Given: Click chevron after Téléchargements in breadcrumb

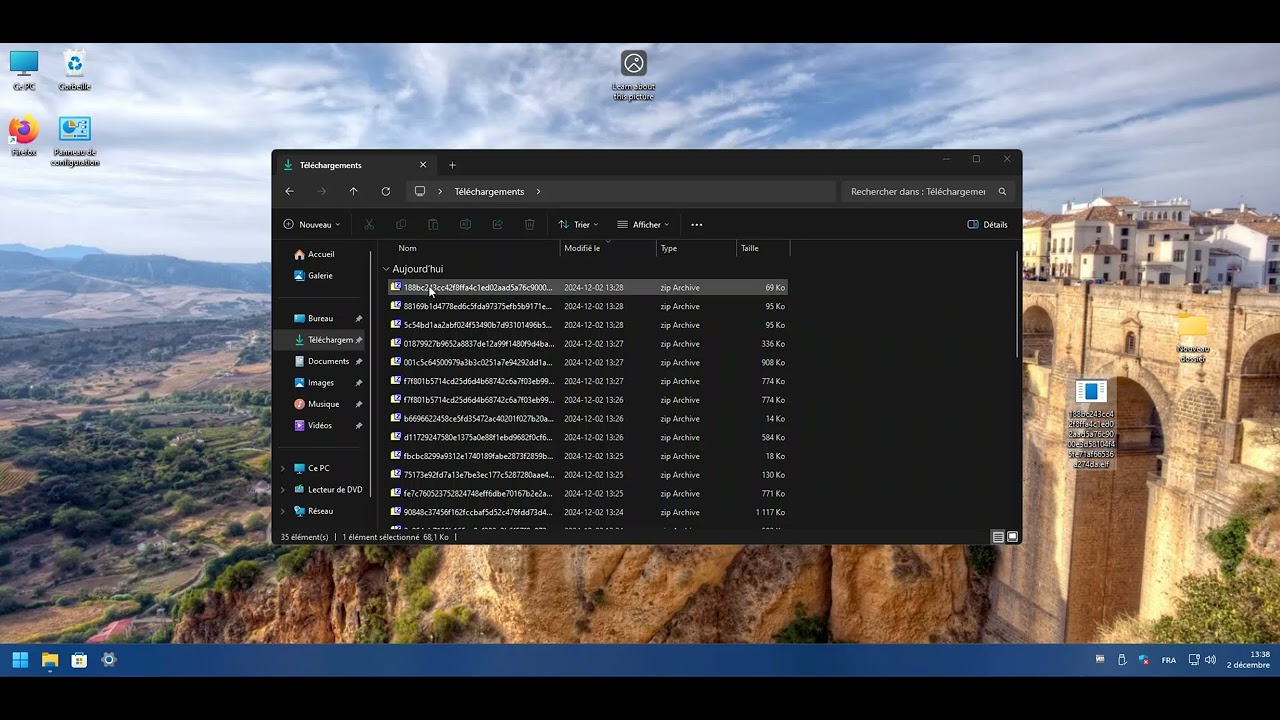Looking at the screenshot, I should [x=538, y=191].
